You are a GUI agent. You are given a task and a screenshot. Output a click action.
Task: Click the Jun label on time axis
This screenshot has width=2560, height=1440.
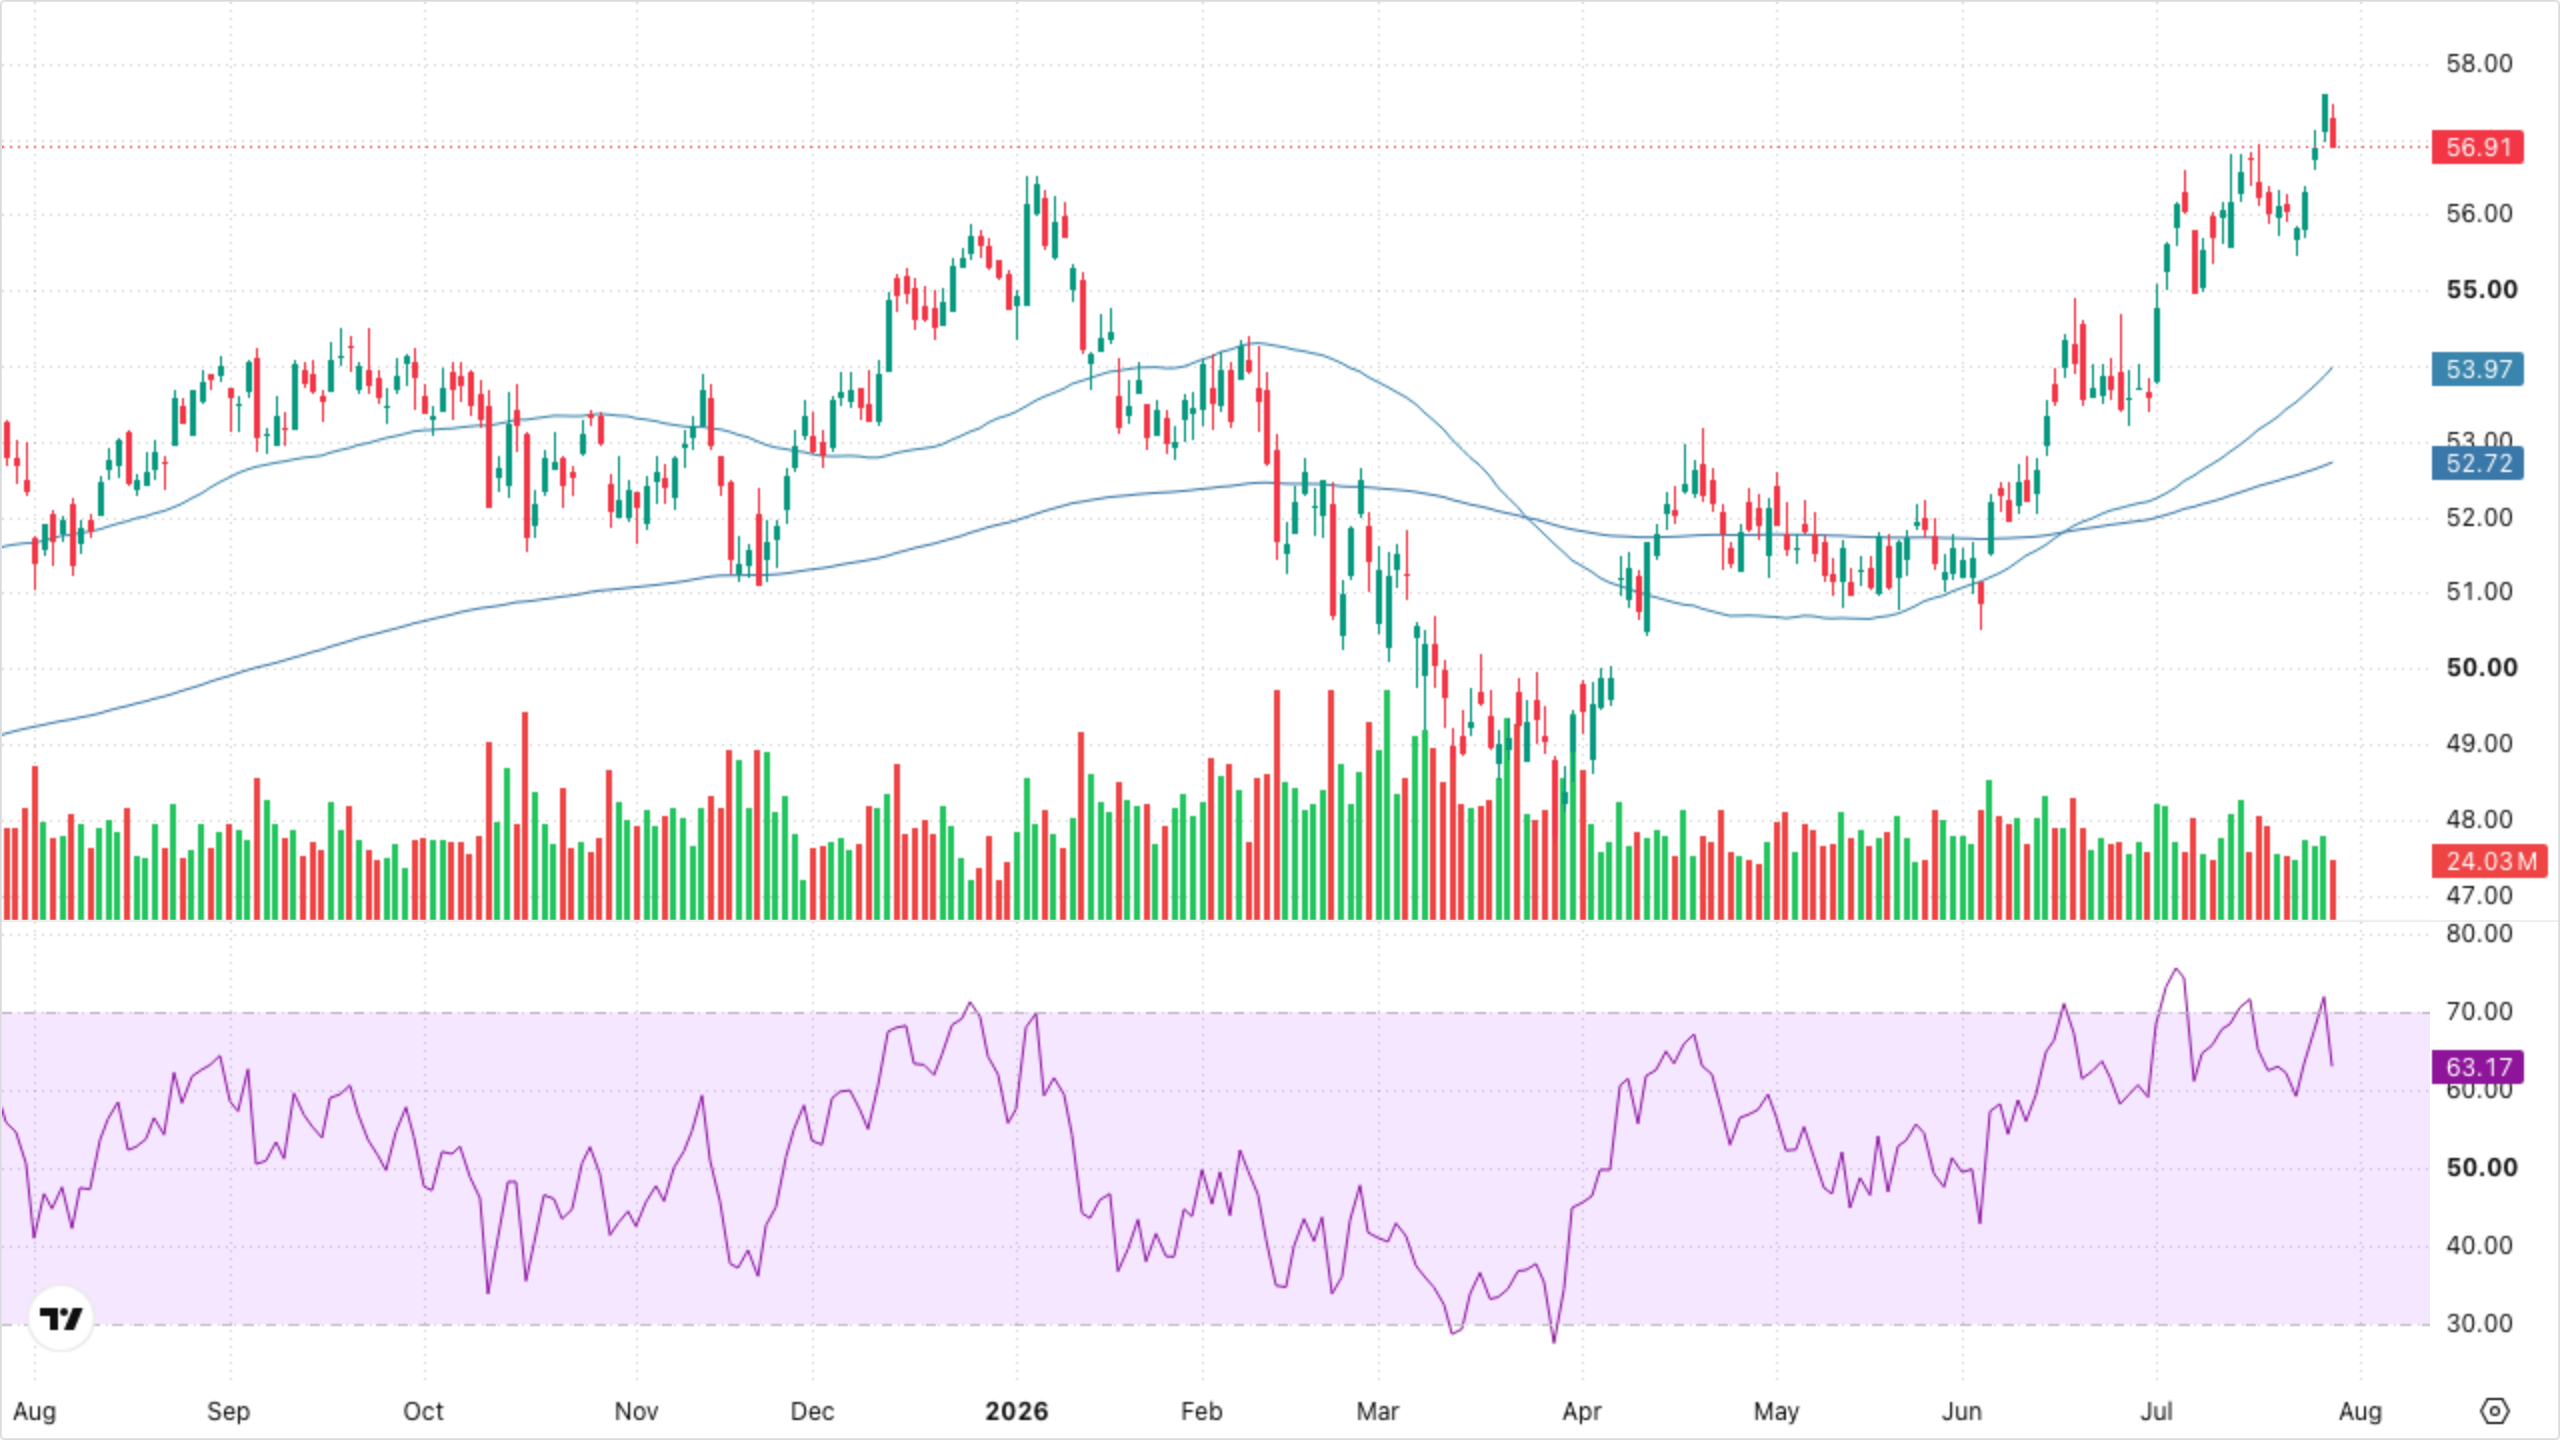click(1961, 1411)
